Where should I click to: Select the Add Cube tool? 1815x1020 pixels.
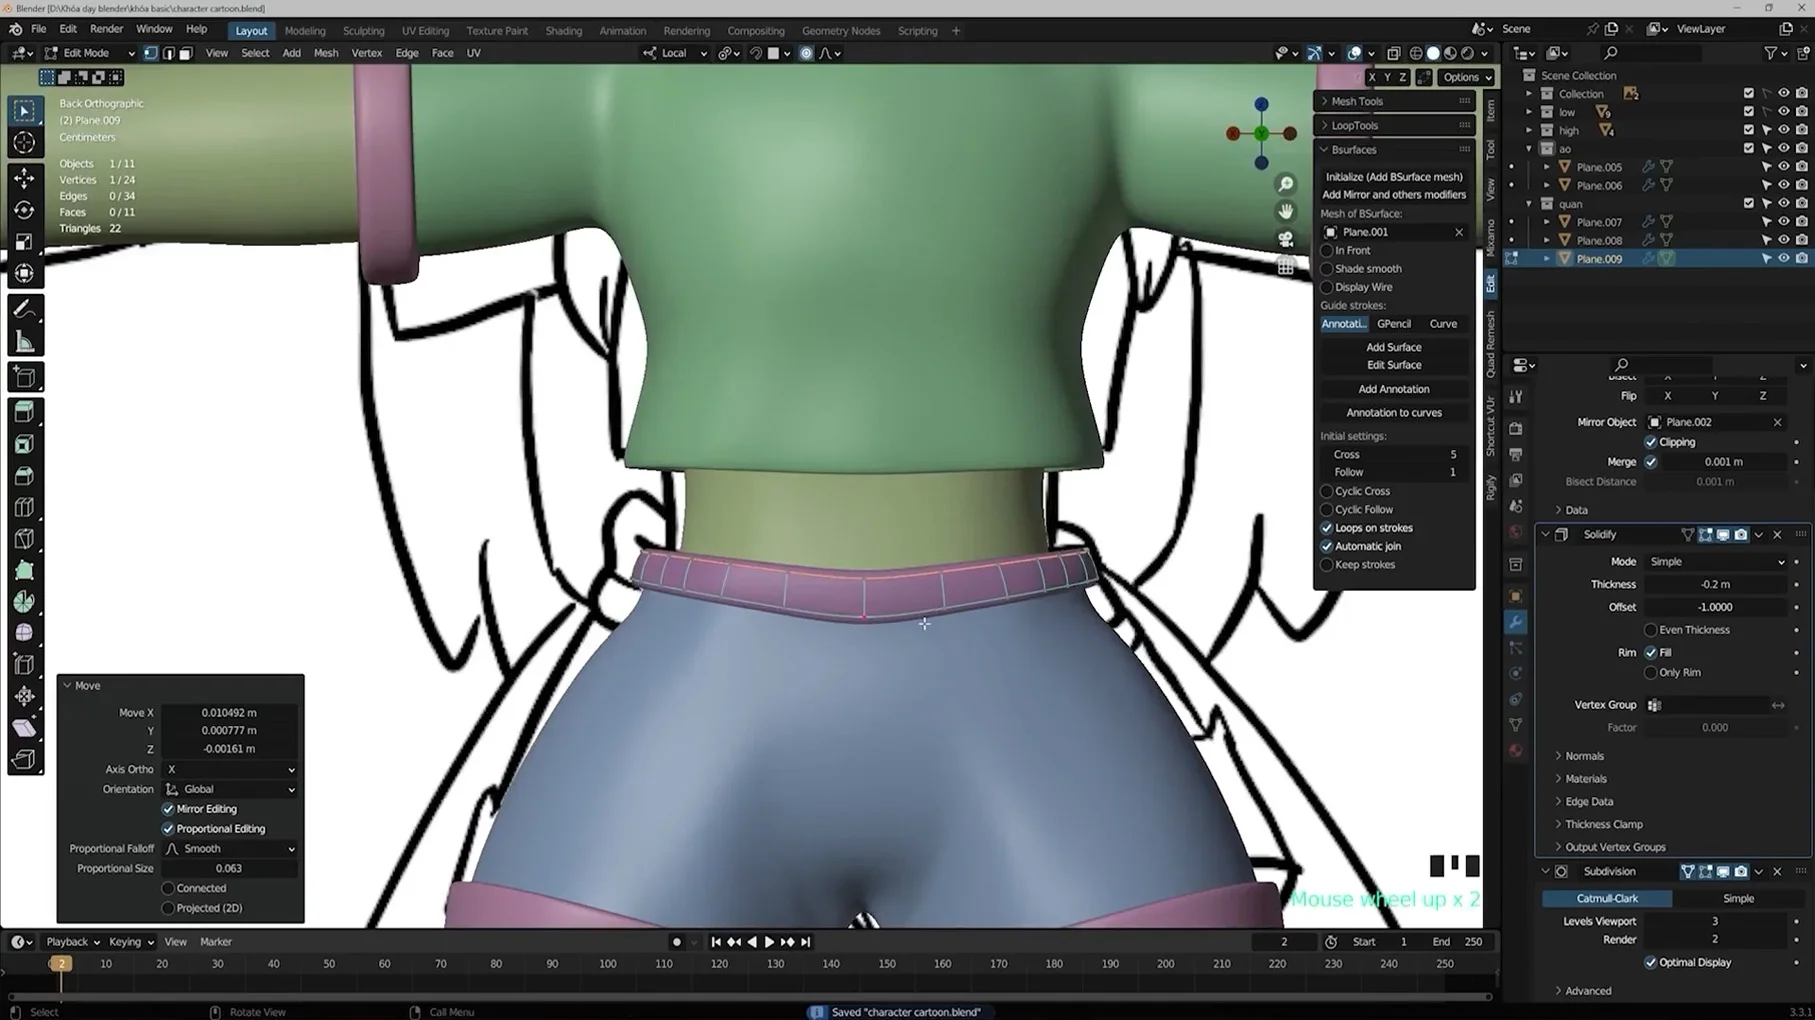[24, 377]
